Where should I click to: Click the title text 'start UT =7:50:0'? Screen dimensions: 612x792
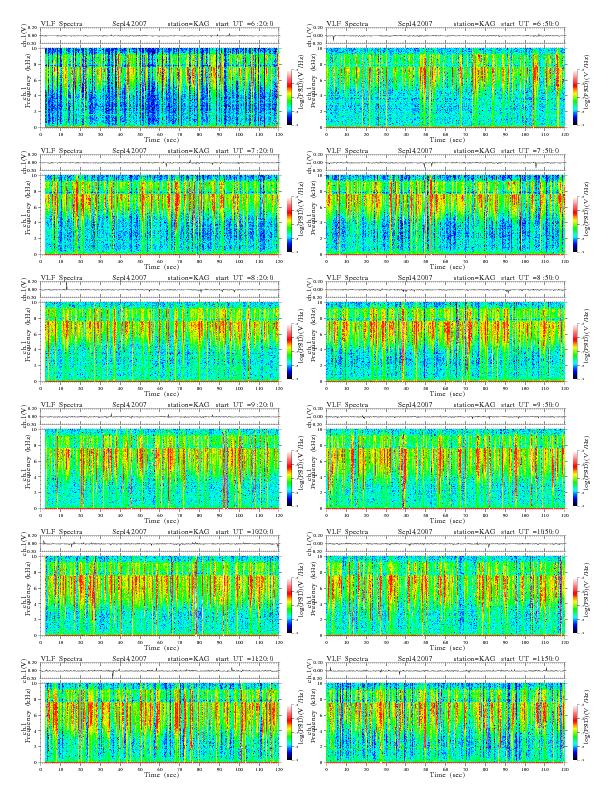pyautogui.click(x=530, y=151)
